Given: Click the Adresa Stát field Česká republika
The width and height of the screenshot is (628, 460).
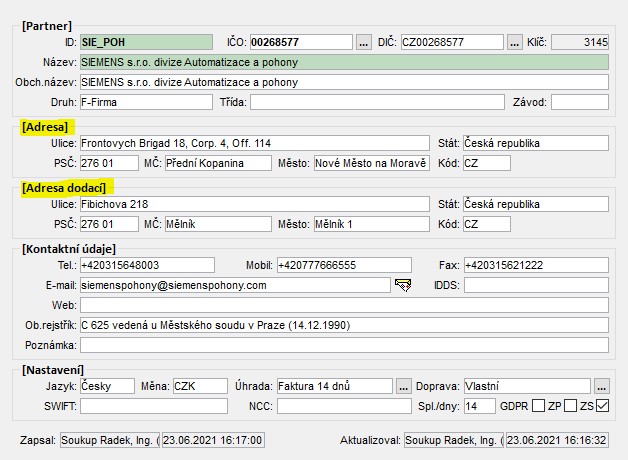Looking at the screenshot, I should (536, 143).
